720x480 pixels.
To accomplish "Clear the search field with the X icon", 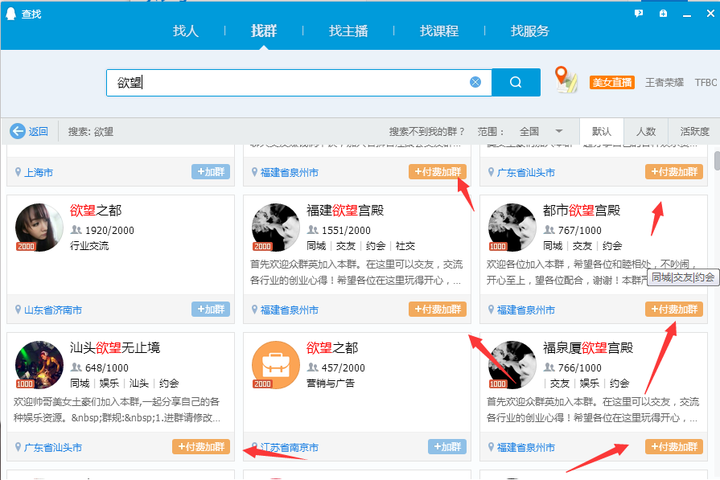I will tap(475, 82).
